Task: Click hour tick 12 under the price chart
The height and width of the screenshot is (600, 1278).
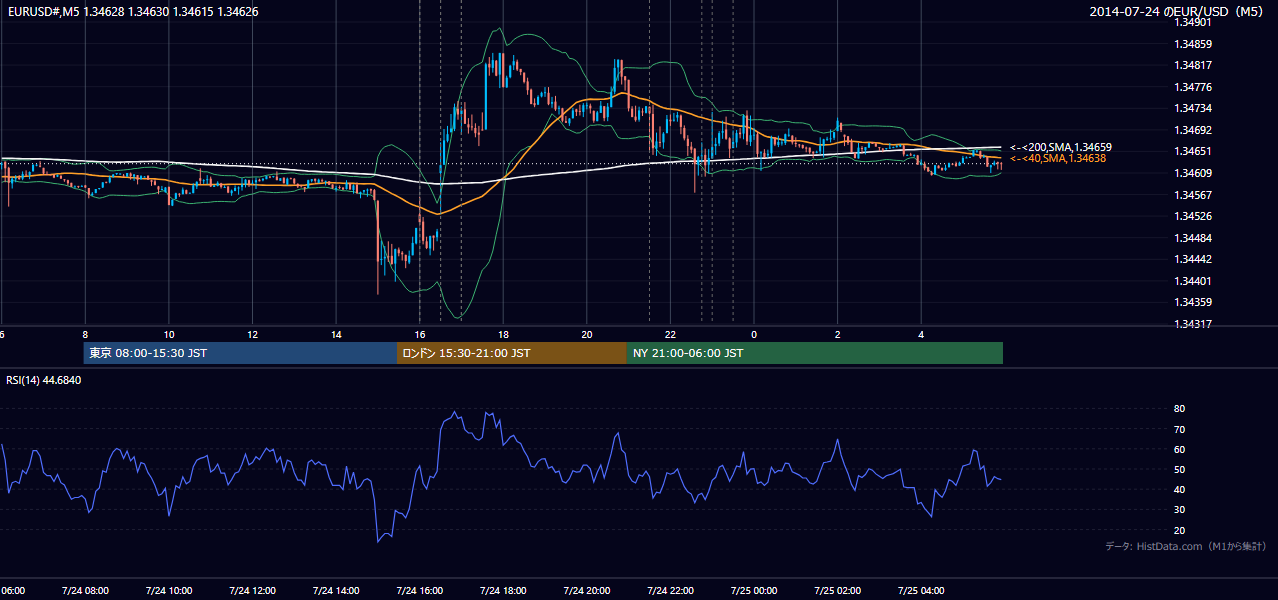Action: [x=253, y=334]
